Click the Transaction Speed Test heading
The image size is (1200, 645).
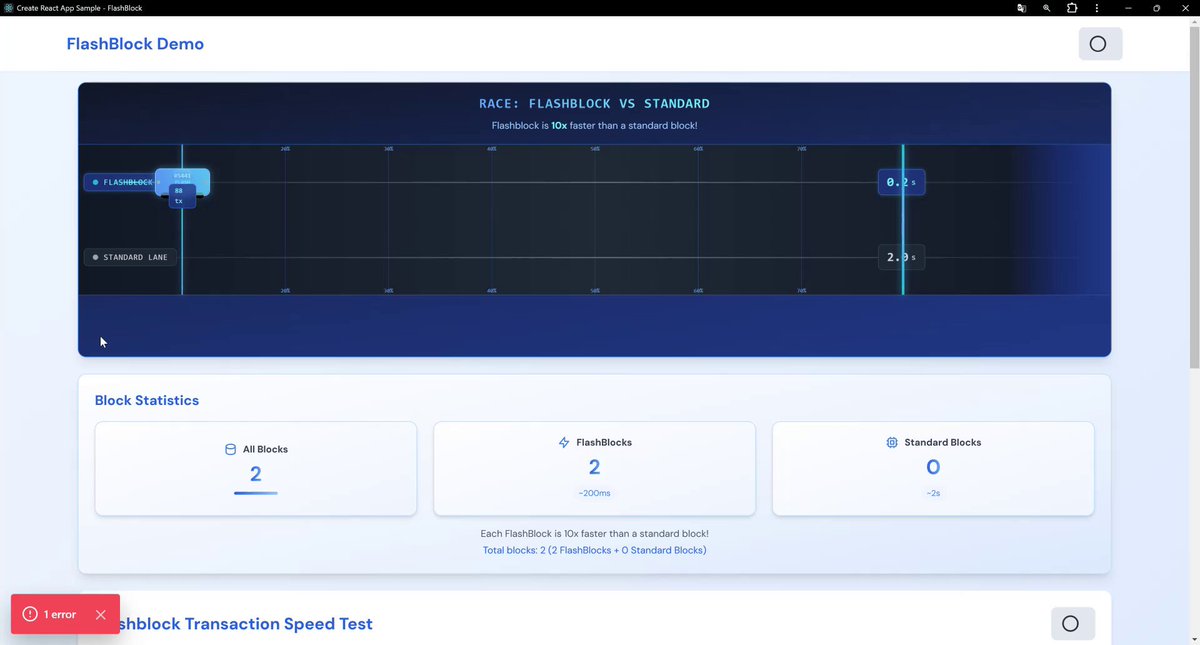pos(246,624)
